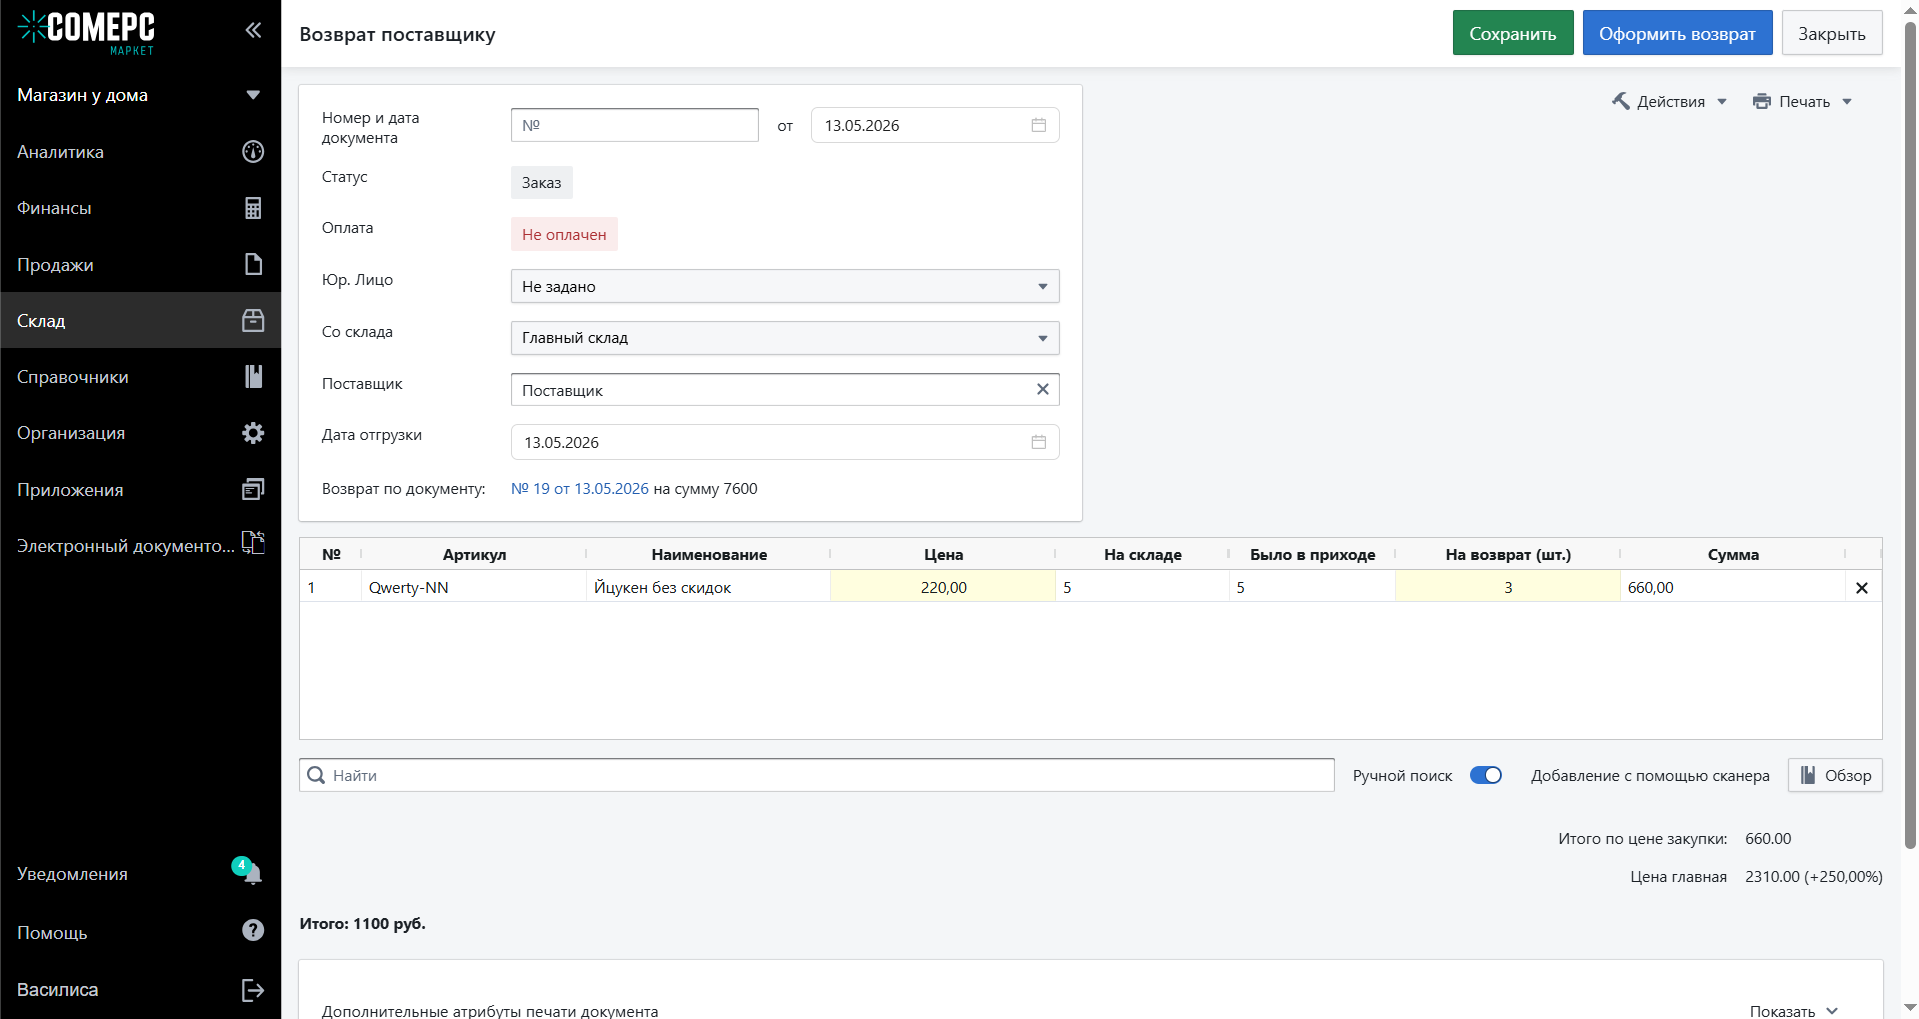Click Поставщик input field
Viewport: 1919px width, 1019px height.
tap(785, 390)
